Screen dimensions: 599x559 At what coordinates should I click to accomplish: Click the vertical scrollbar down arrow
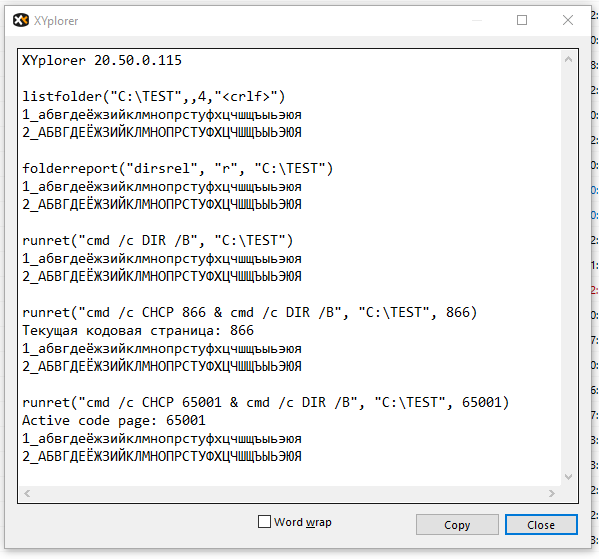coord(568,477)
